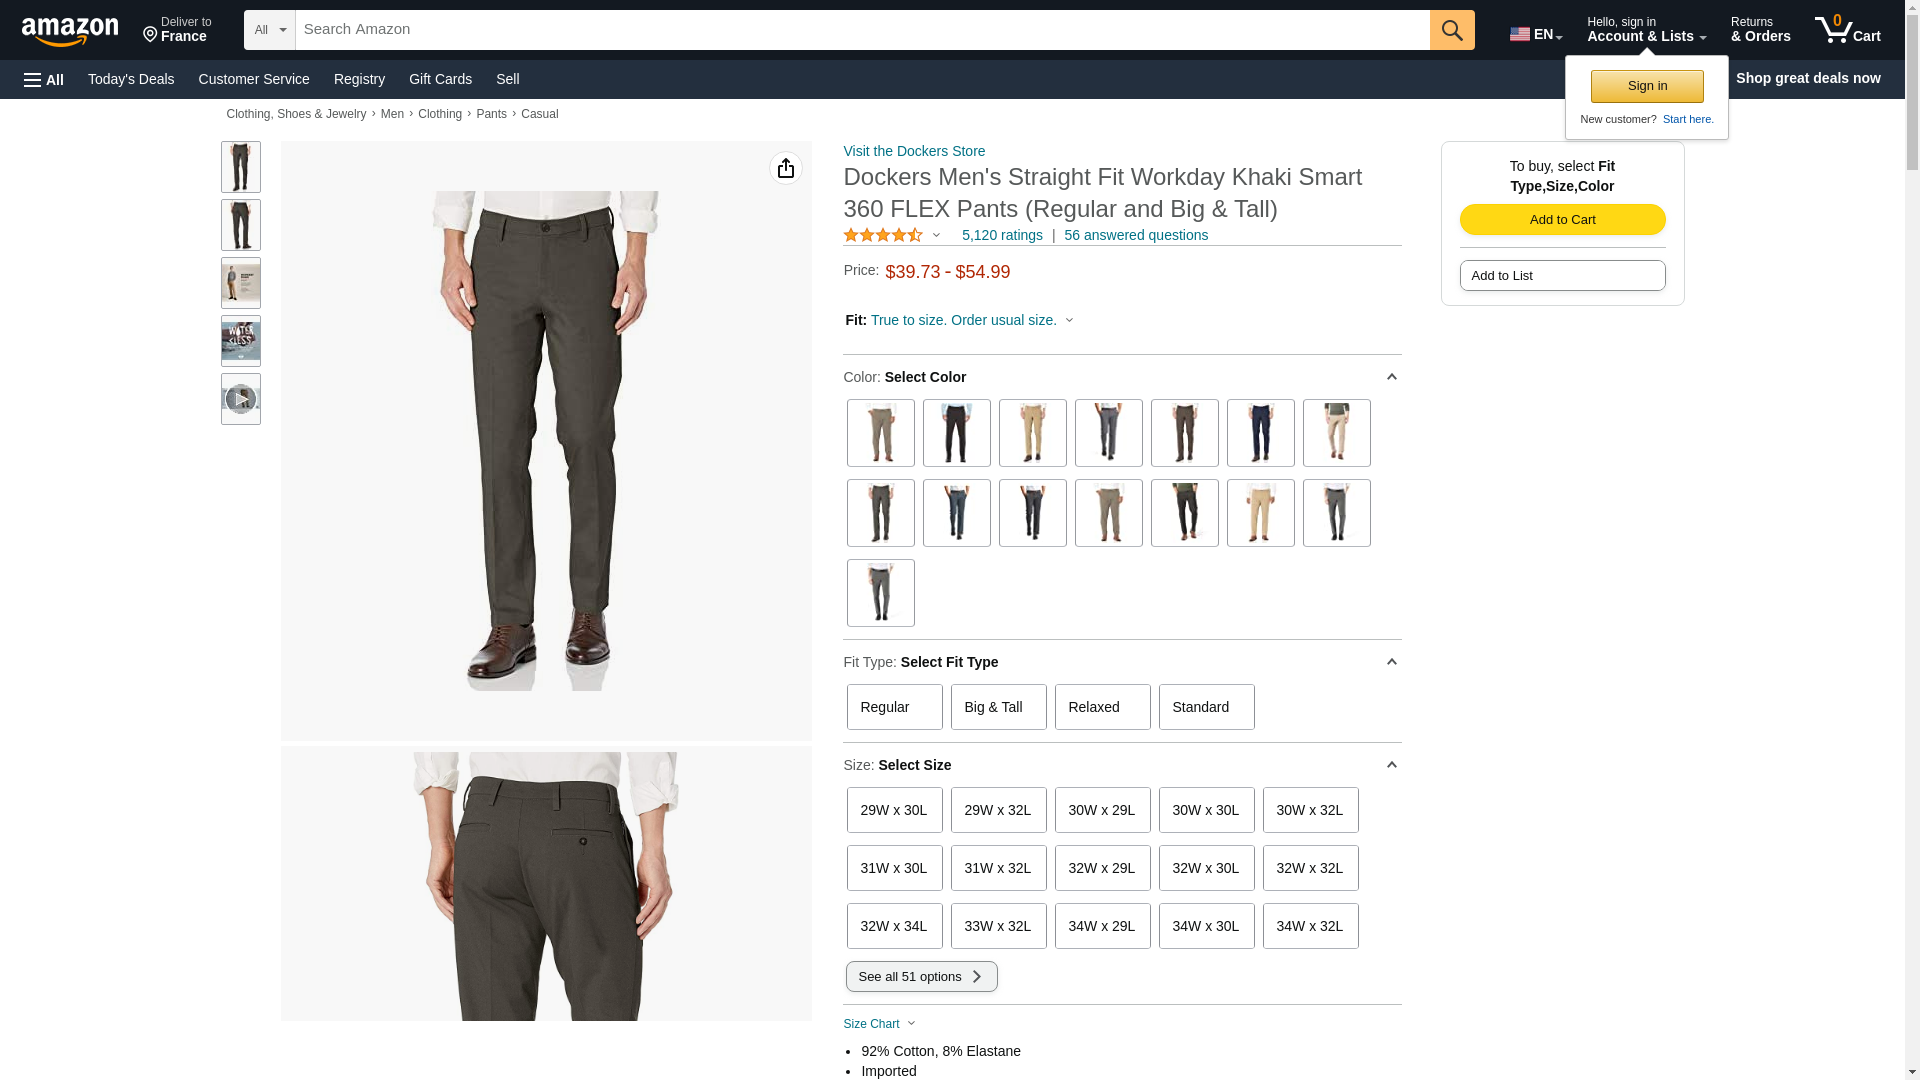Select the Big & Tall fit type
The image size is (1920, 1080).
999,707
